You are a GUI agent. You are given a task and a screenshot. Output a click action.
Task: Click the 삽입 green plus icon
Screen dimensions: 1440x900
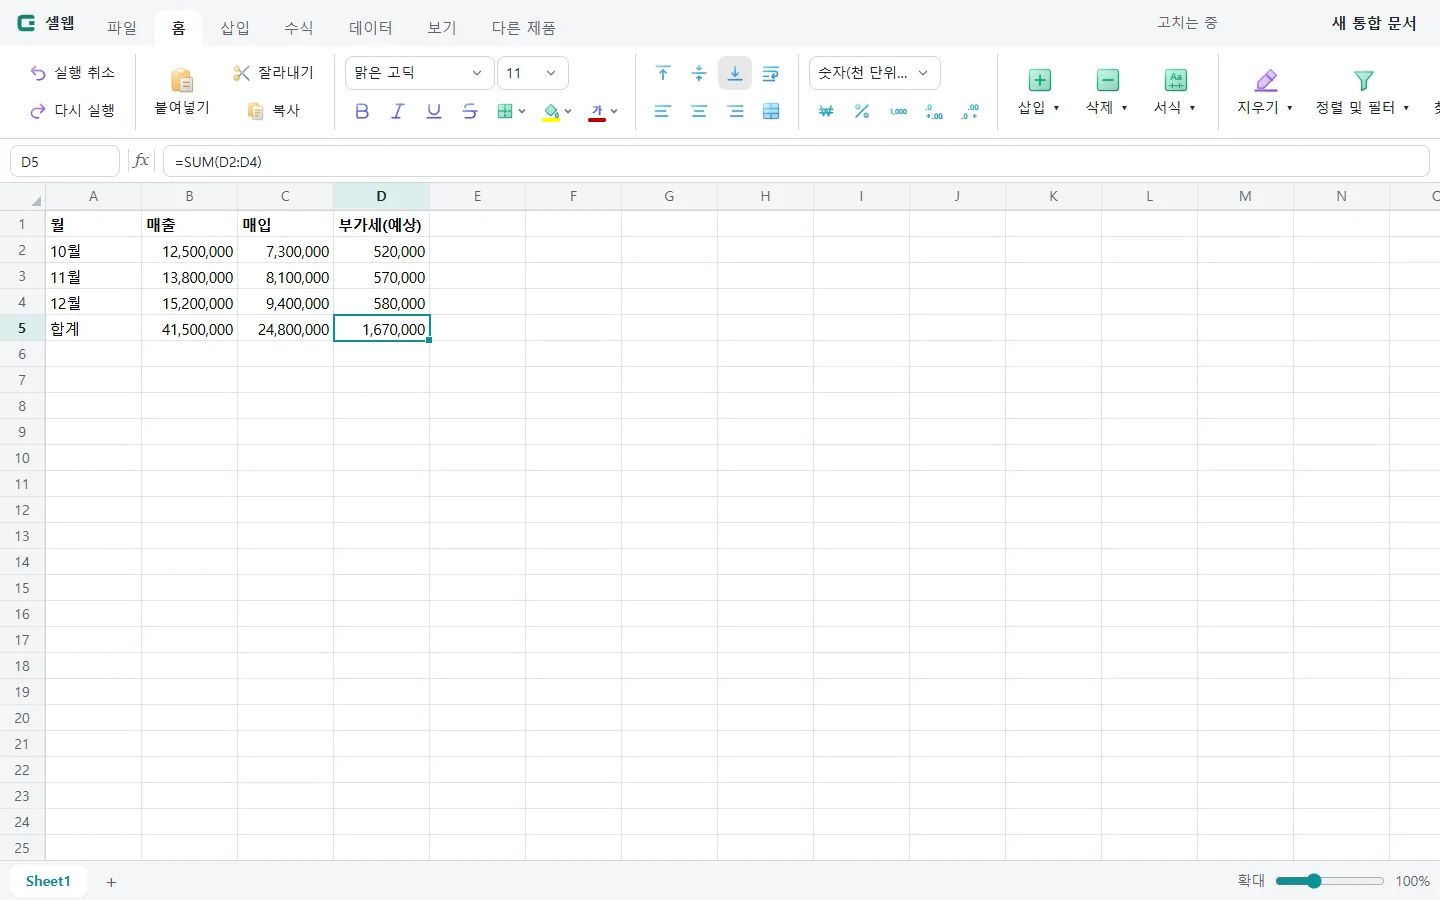pos(1040,80)
